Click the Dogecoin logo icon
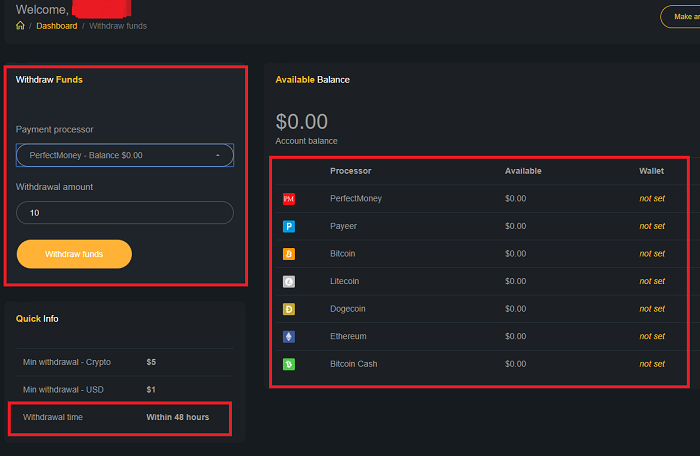700x456 pixels. point(289,309)
